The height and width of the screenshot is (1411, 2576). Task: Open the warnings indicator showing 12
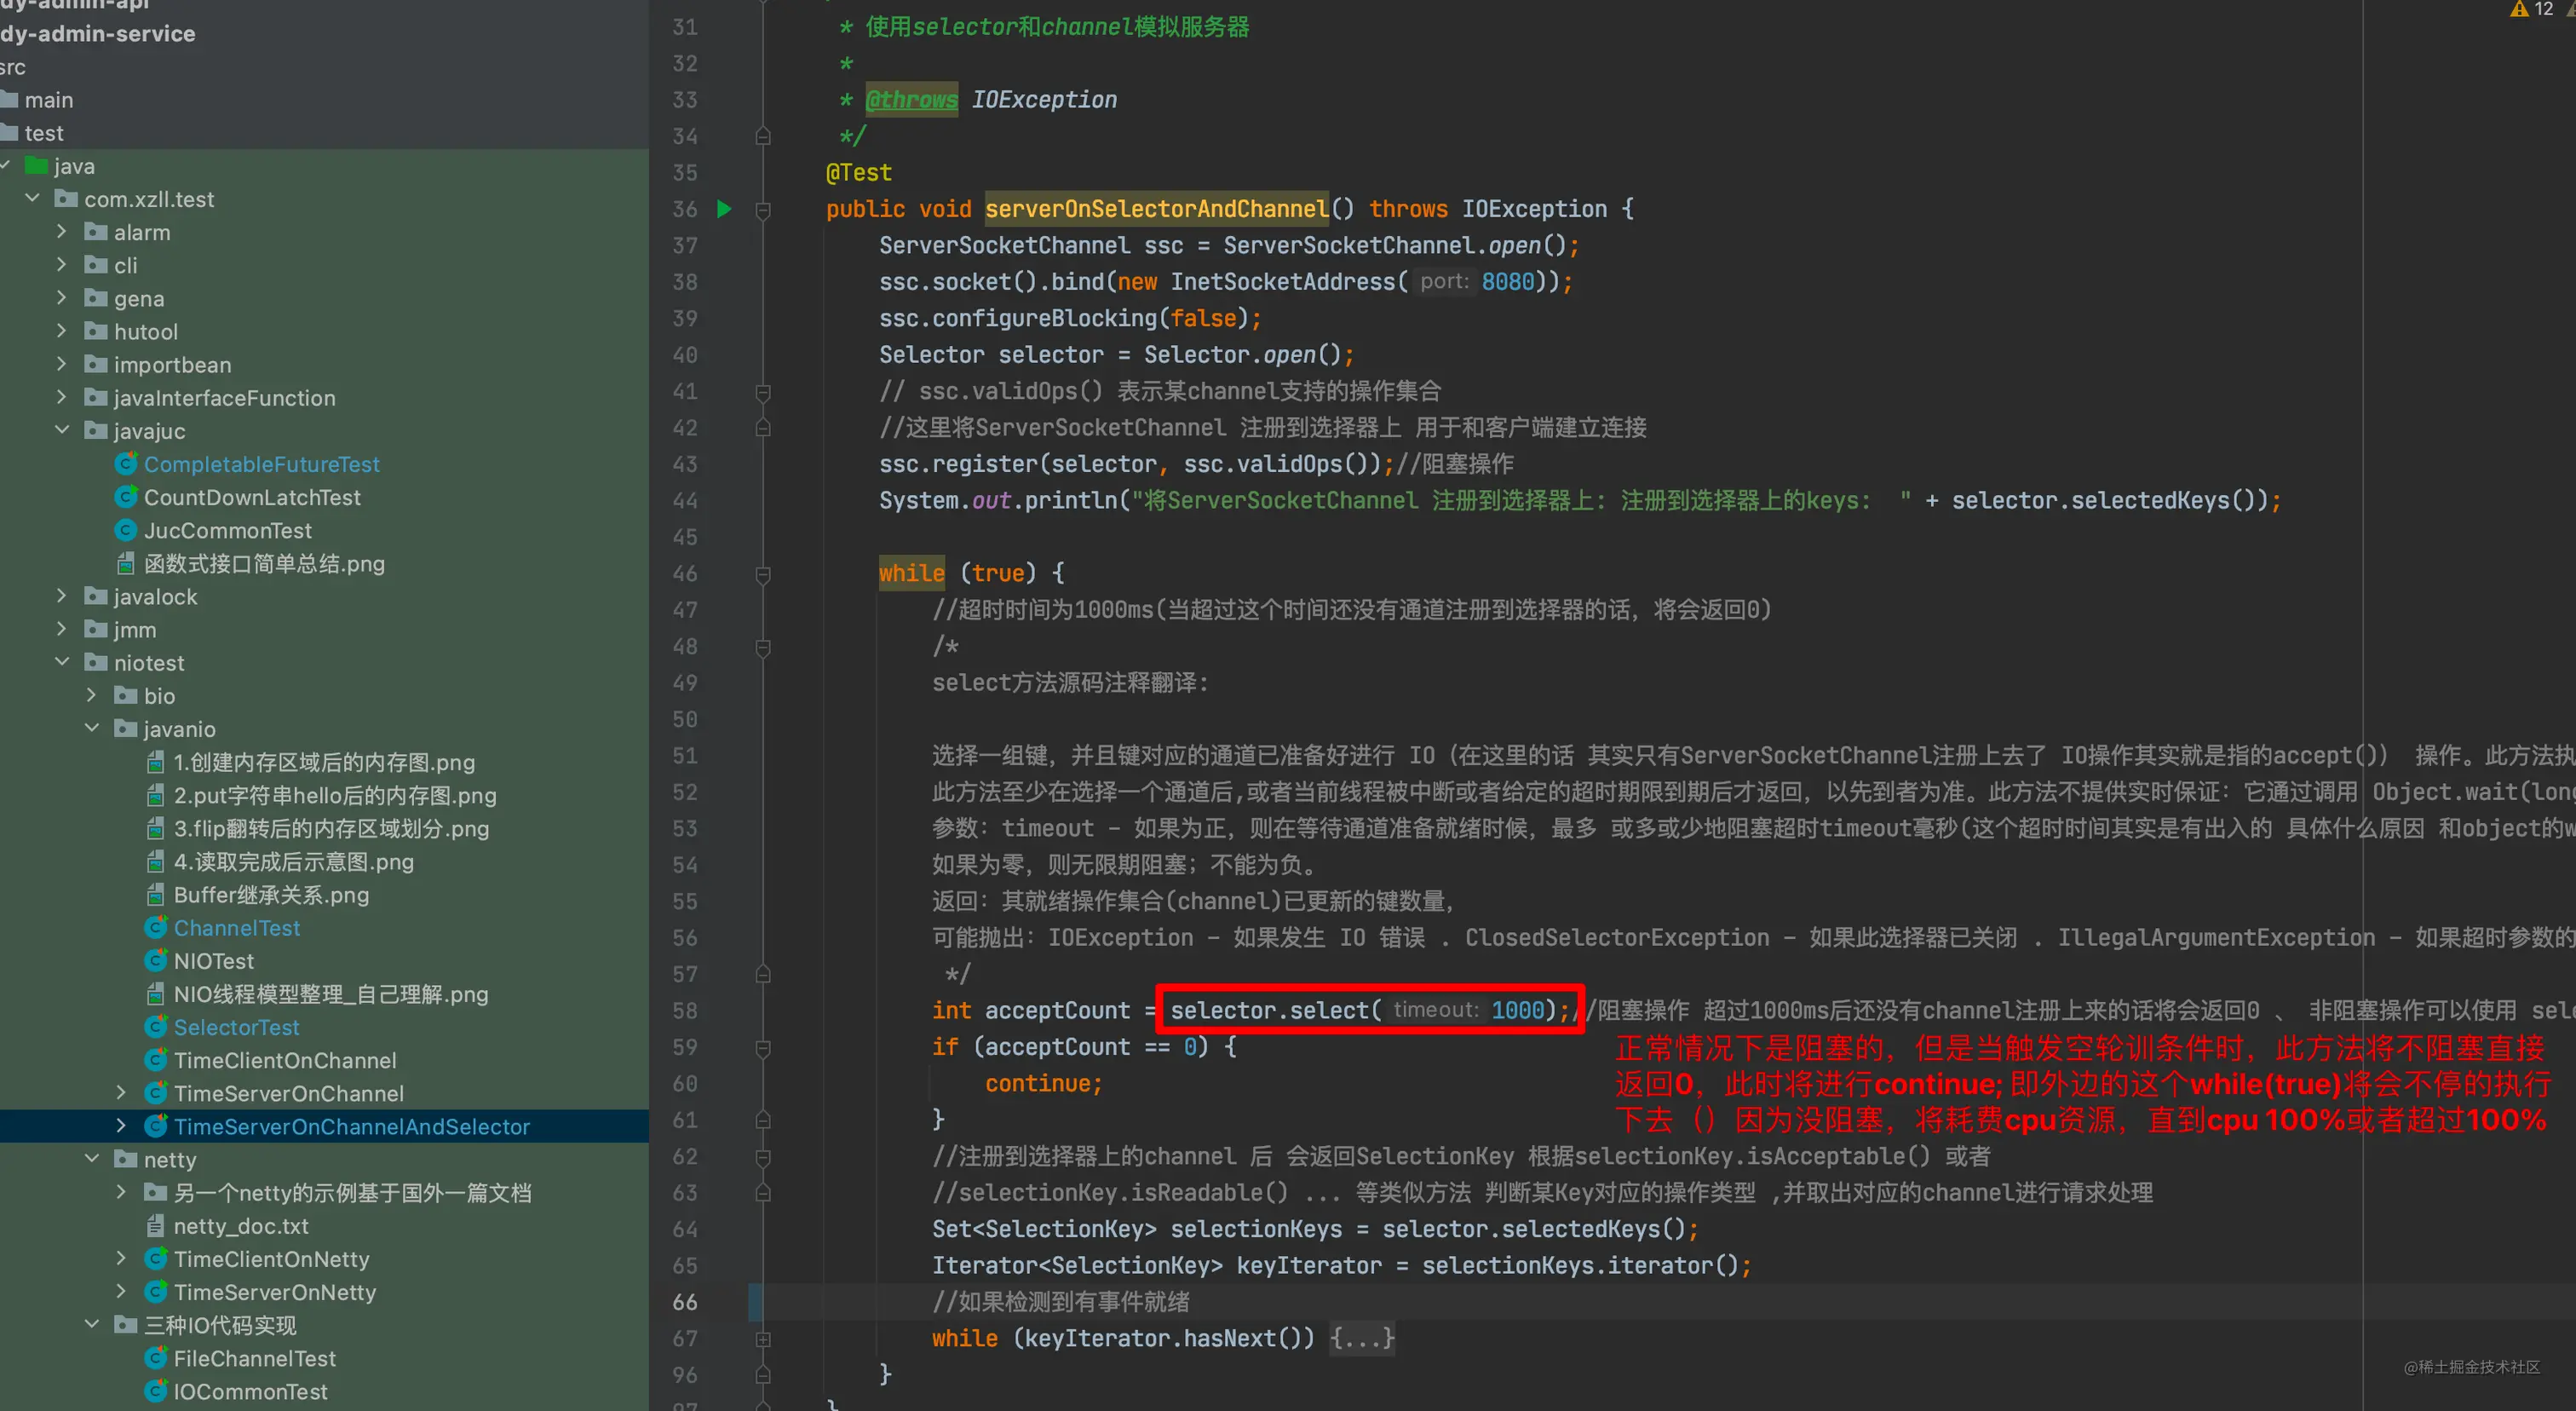coord(2533,9)
